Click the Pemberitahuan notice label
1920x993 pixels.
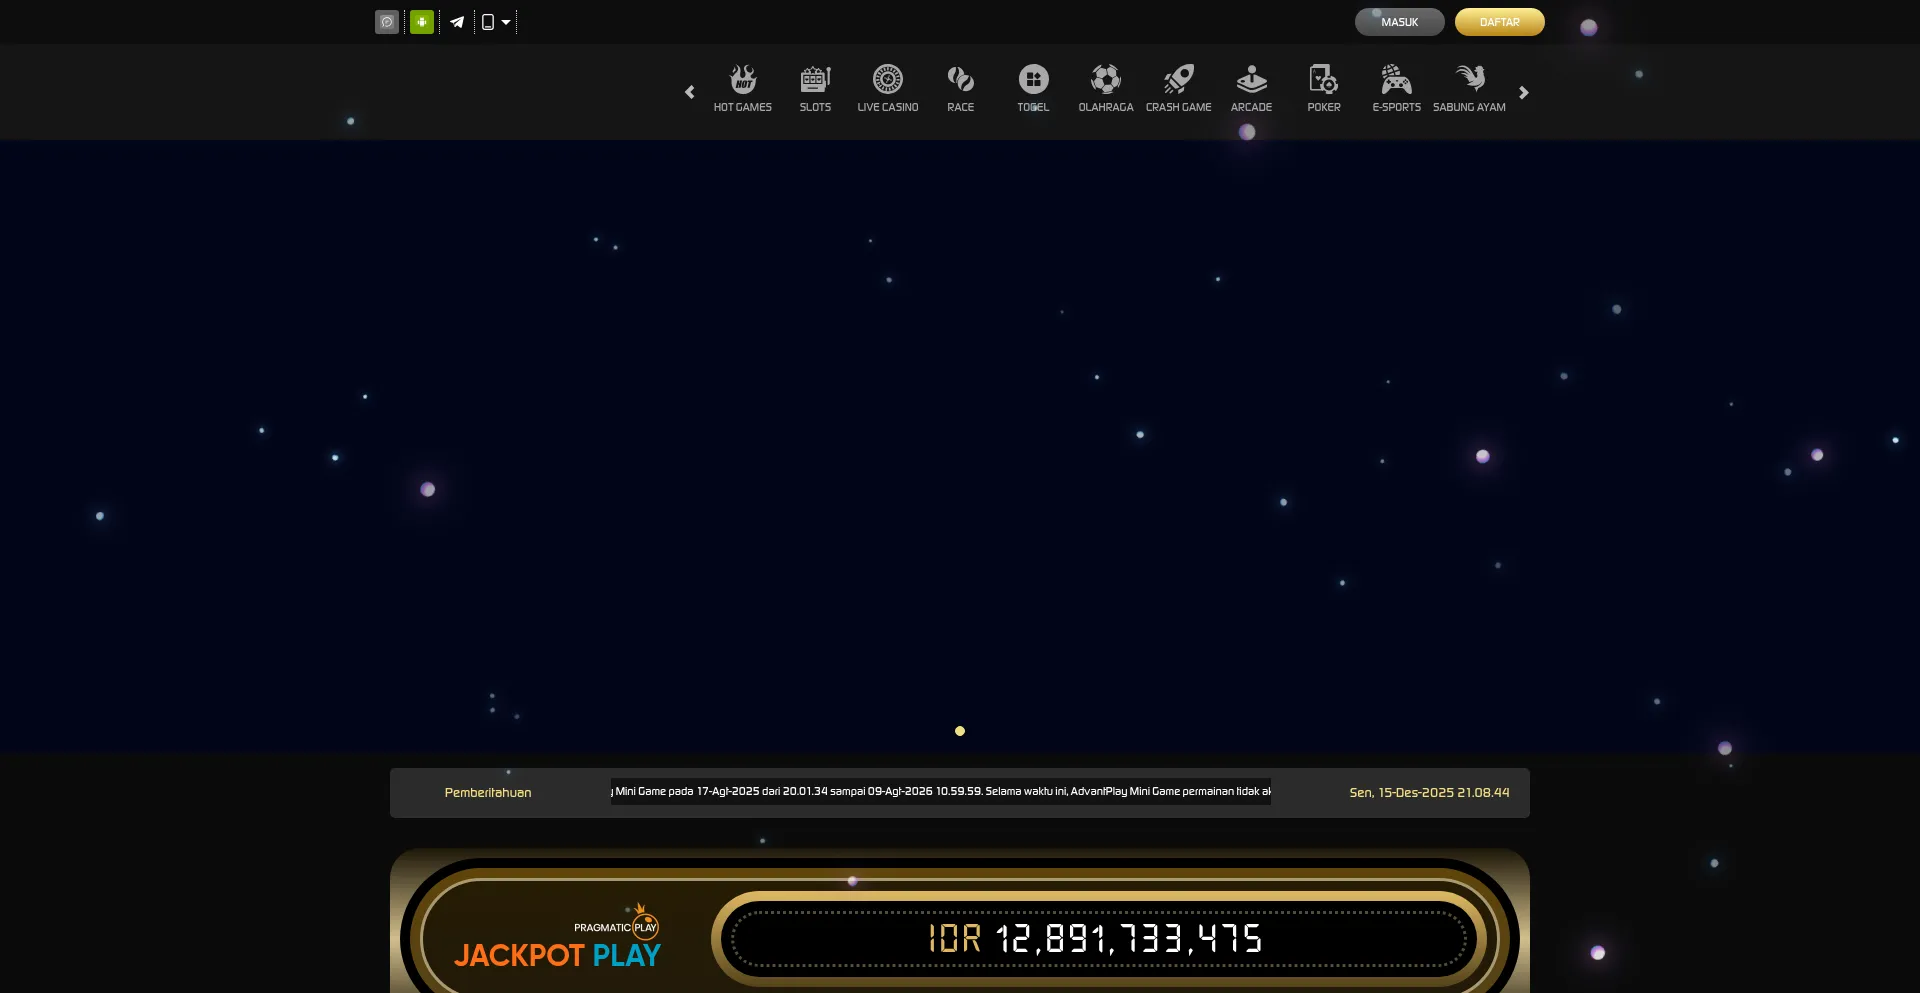point(488,793)
